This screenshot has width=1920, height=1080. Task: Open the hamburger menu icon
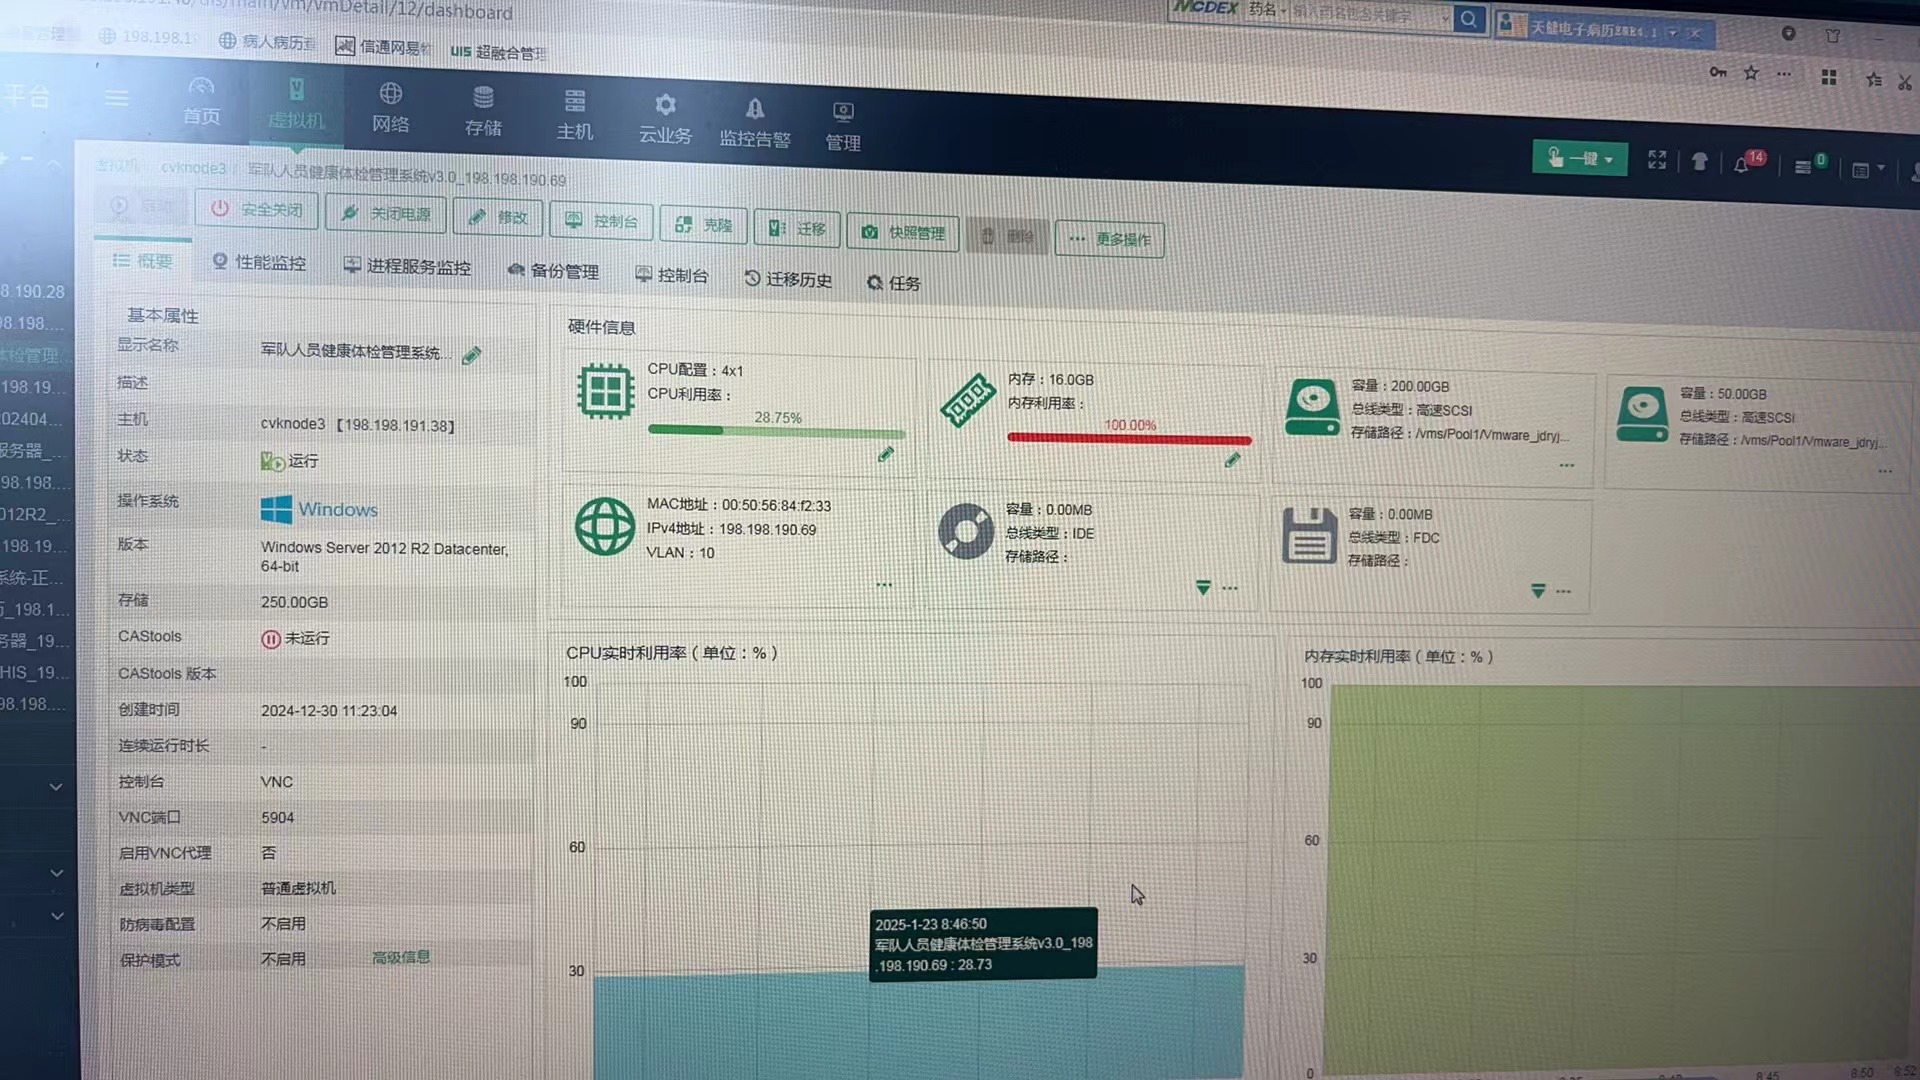[117, 98]
